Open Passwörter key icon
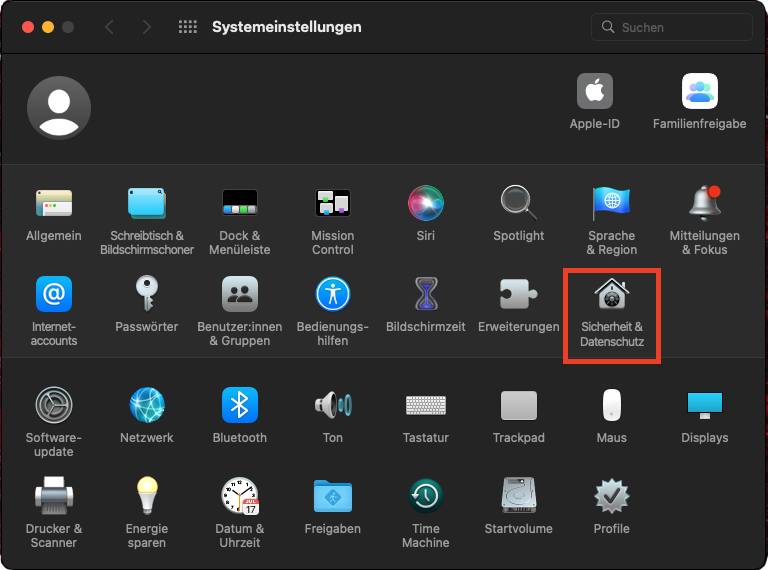The width and height of the screenshot is (768, 570). click(x=147, y=294)
